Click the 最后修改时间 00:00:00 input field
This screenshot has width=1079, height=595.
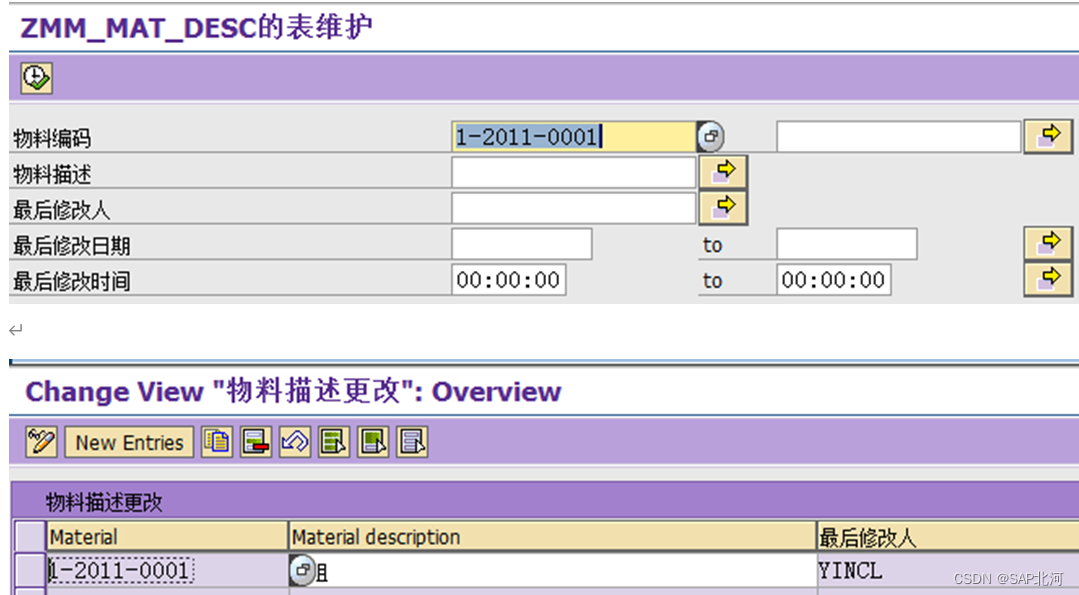[510, 280]
